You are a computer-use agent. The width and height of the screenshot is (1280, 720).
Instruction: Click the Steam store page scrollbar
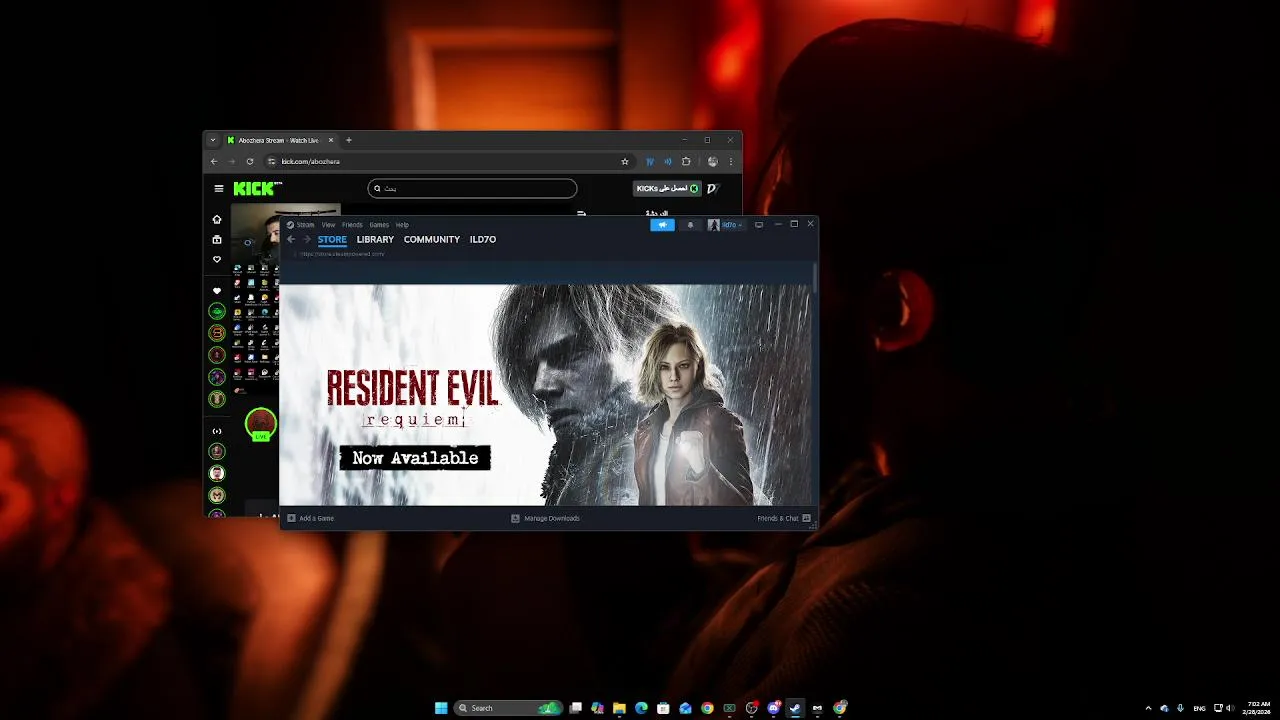coord(816,279)
